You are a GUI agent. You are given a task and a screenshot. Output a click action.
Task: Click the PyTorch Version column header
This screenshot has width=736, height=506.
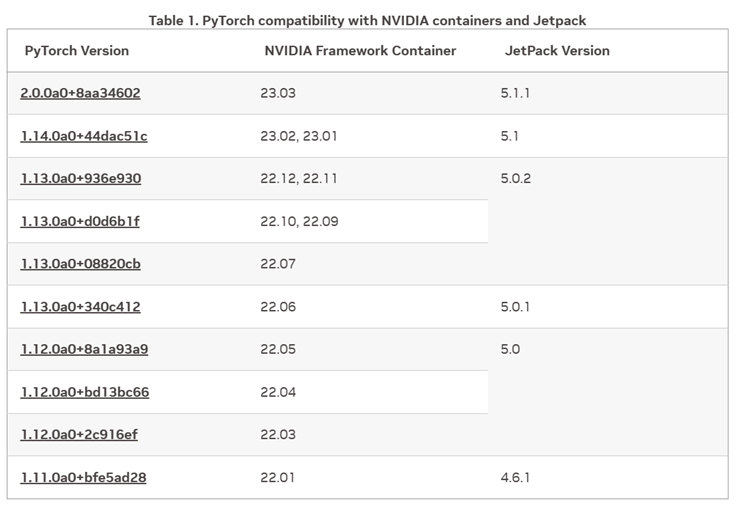[x=77, y=51]
